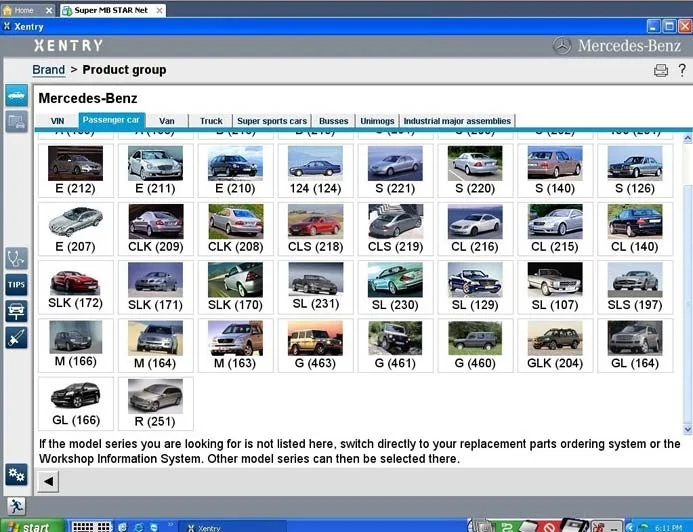
Task: Select the E (212) model series
Action: pos(76,171)
